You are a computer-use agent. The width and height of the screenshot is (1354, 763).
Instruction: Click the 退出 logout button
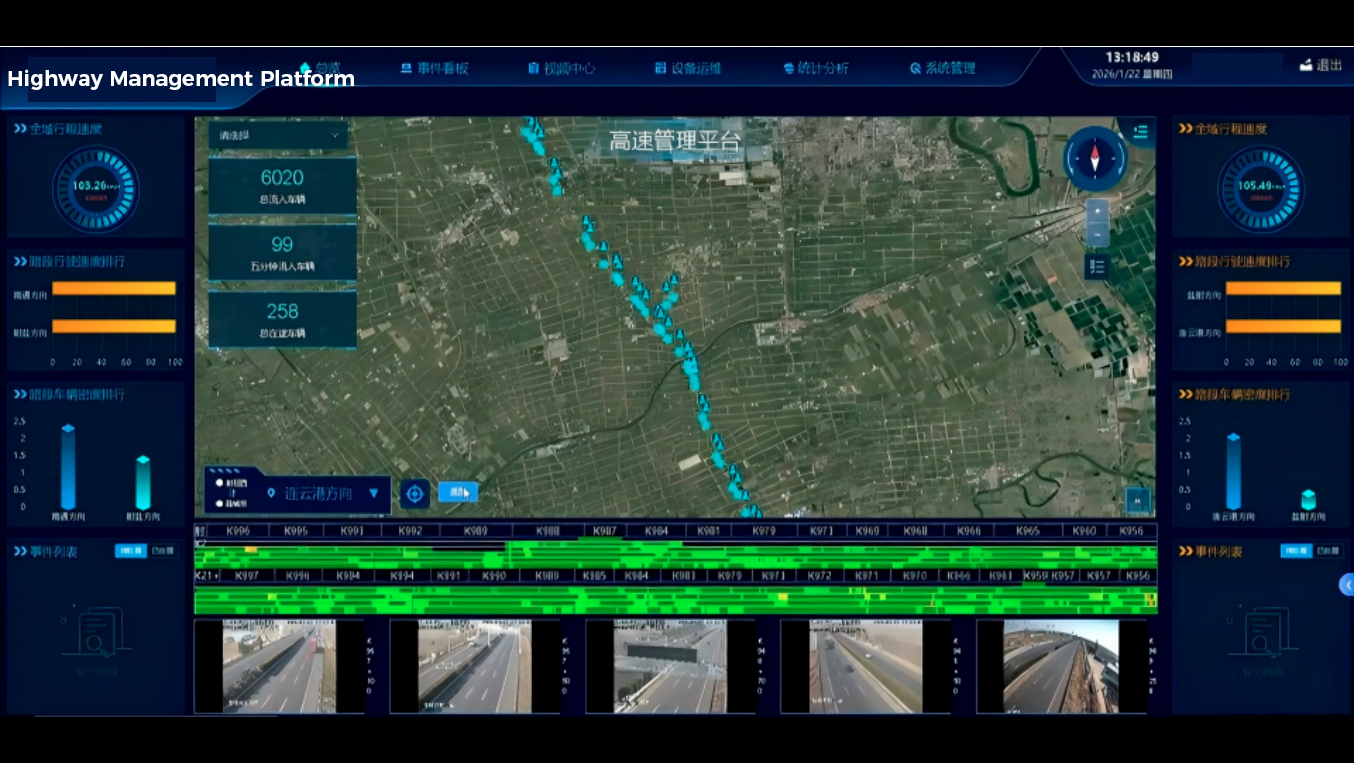pos(1320,65)
